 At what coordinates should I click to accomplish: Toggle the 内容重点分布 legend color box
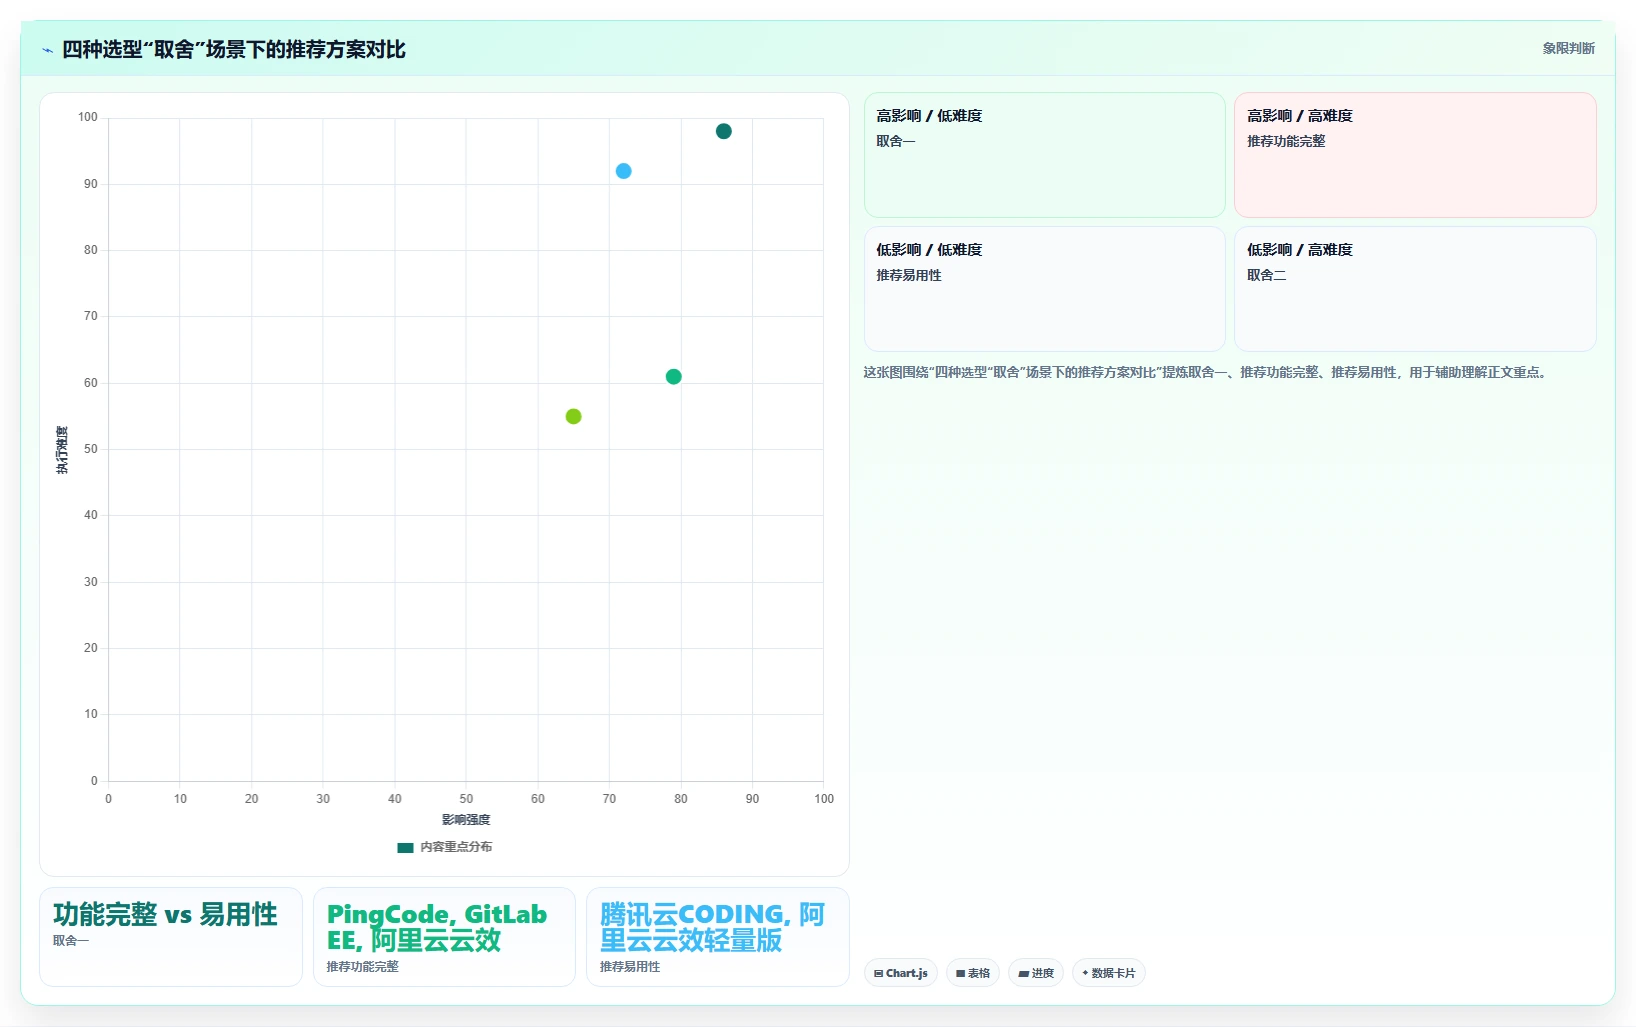click(405, 847)
